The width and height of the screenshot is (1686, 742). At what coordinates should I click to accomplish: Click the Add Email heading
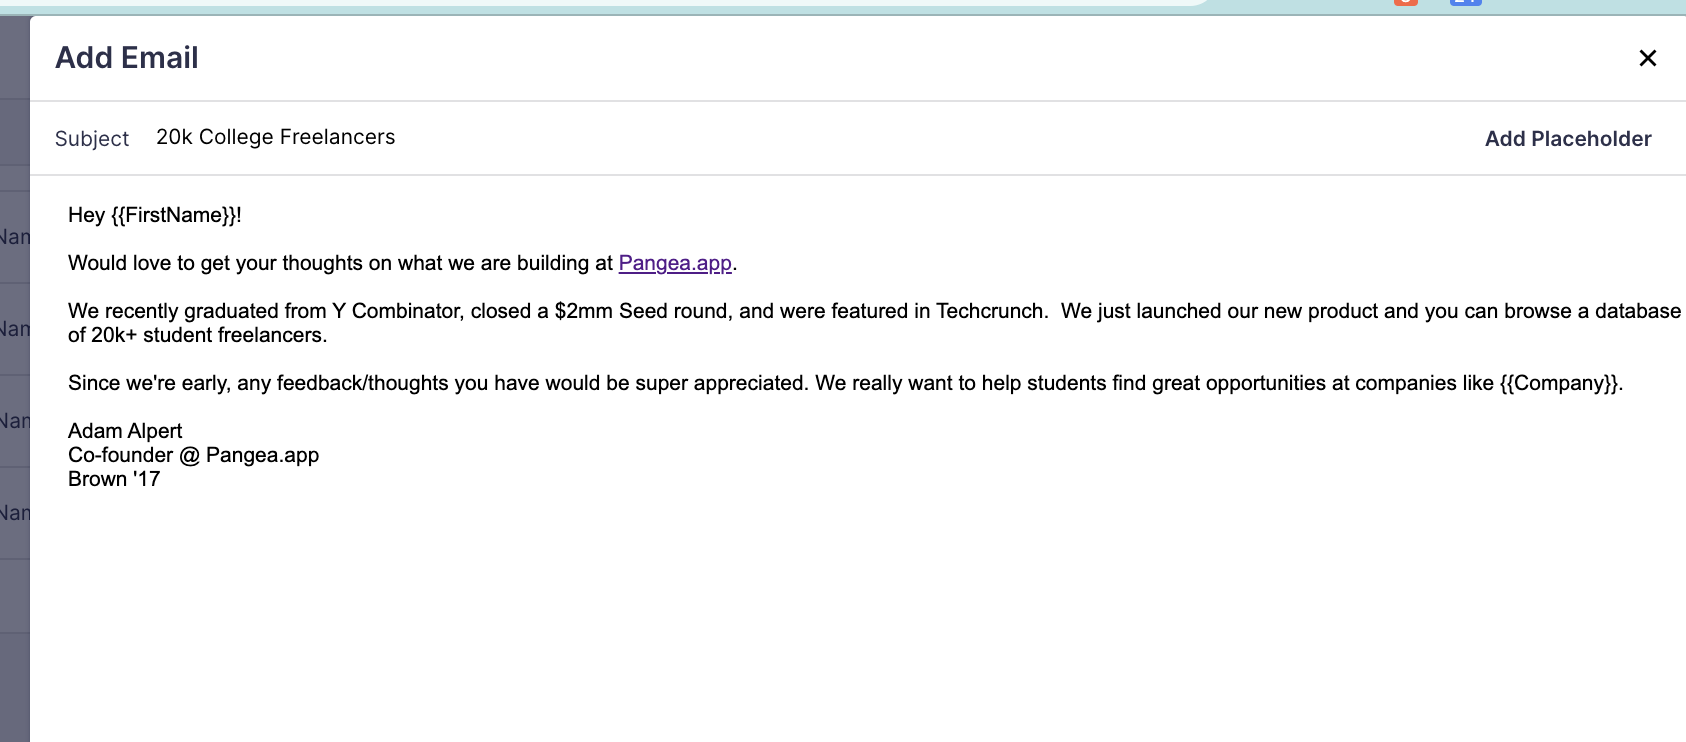[127, 58]
